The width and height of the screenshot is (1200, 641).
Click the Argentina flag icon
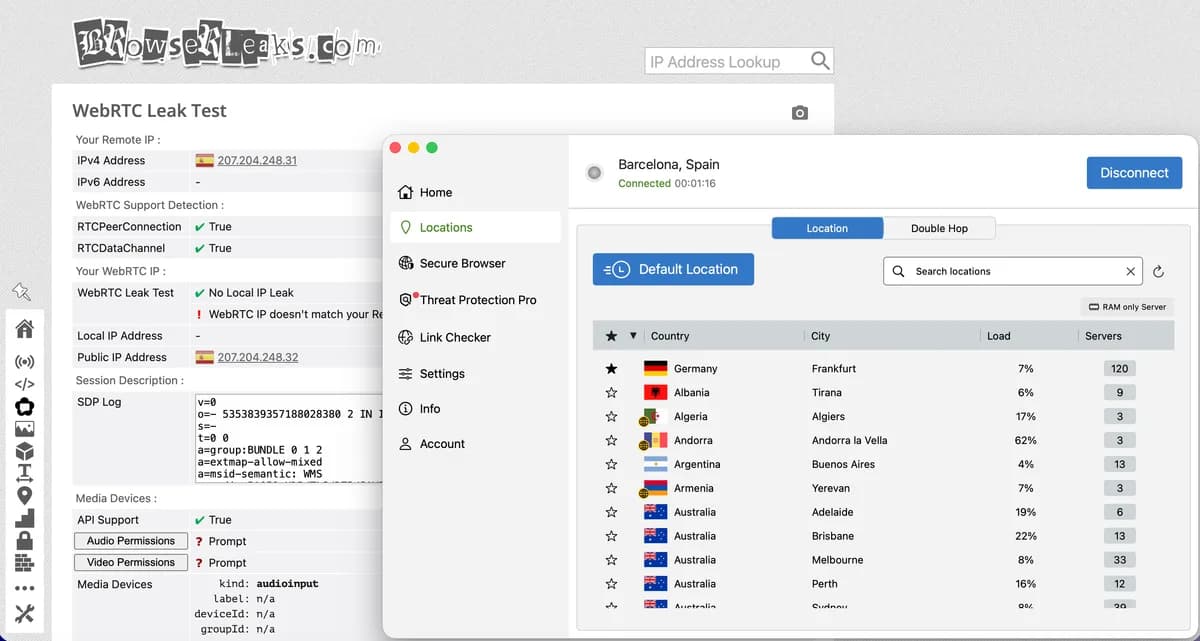click(x=655, y=464)
